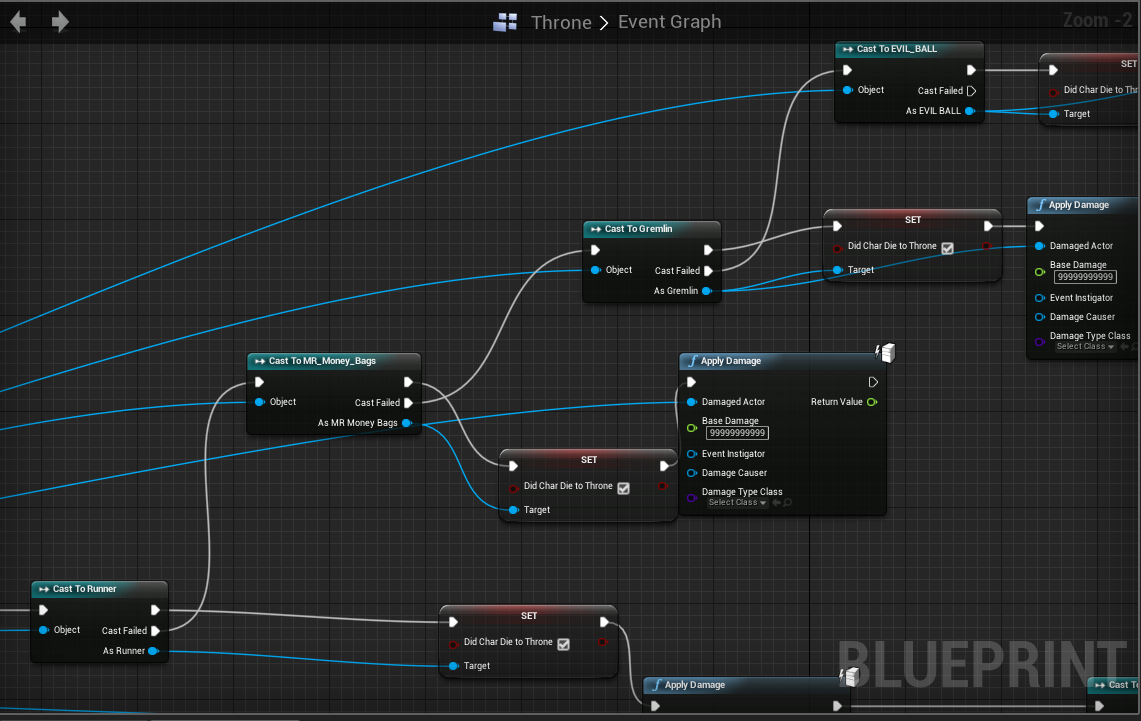Uncheck Did Char Die to Throne in the middle SET node
The width and height of the screenshot is (1141, 721).
pos(625,486)
